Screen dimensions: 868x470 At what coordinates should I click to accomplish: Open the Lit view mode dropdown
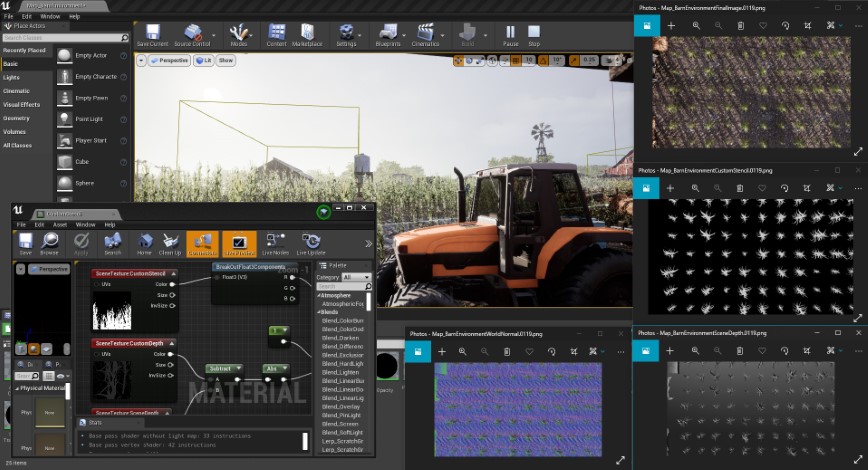tap(202, 60)
